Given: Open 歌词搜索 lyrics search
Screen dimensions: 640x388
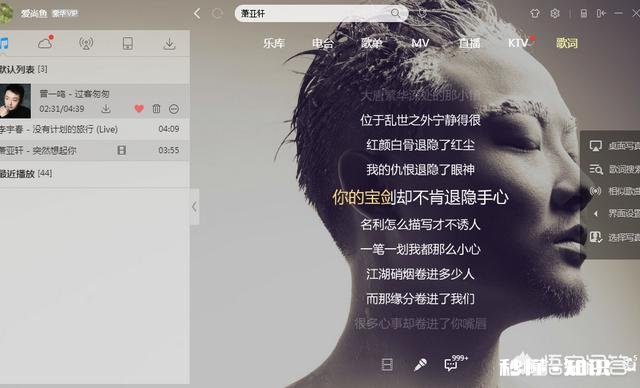Looking at the screenshot, I should click(614, 169).
